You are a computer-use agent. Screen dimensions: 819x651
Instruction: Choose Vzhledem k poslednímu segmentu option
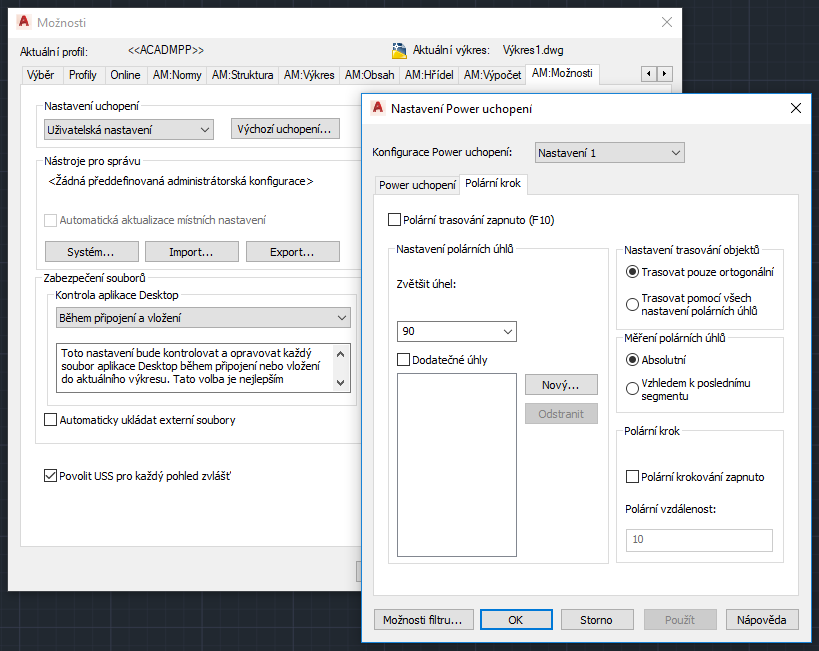632,389
